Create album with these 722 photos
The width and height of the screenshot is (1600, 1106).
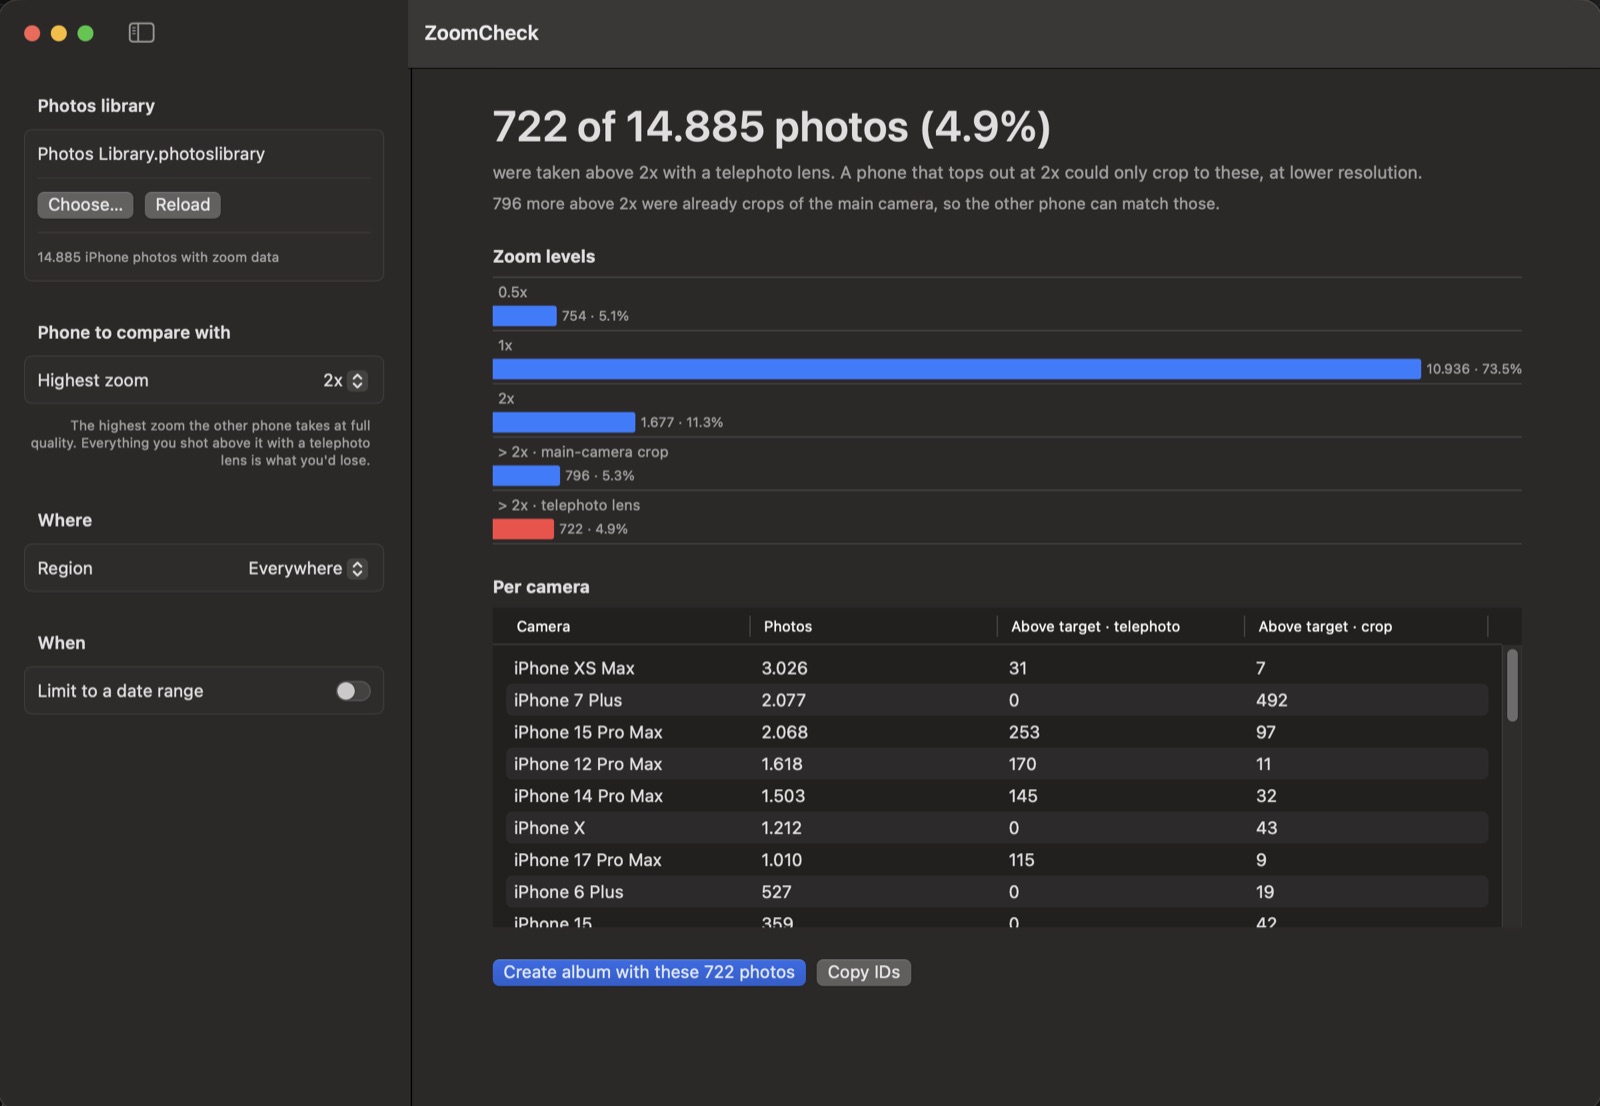click(x=649, y=972)
